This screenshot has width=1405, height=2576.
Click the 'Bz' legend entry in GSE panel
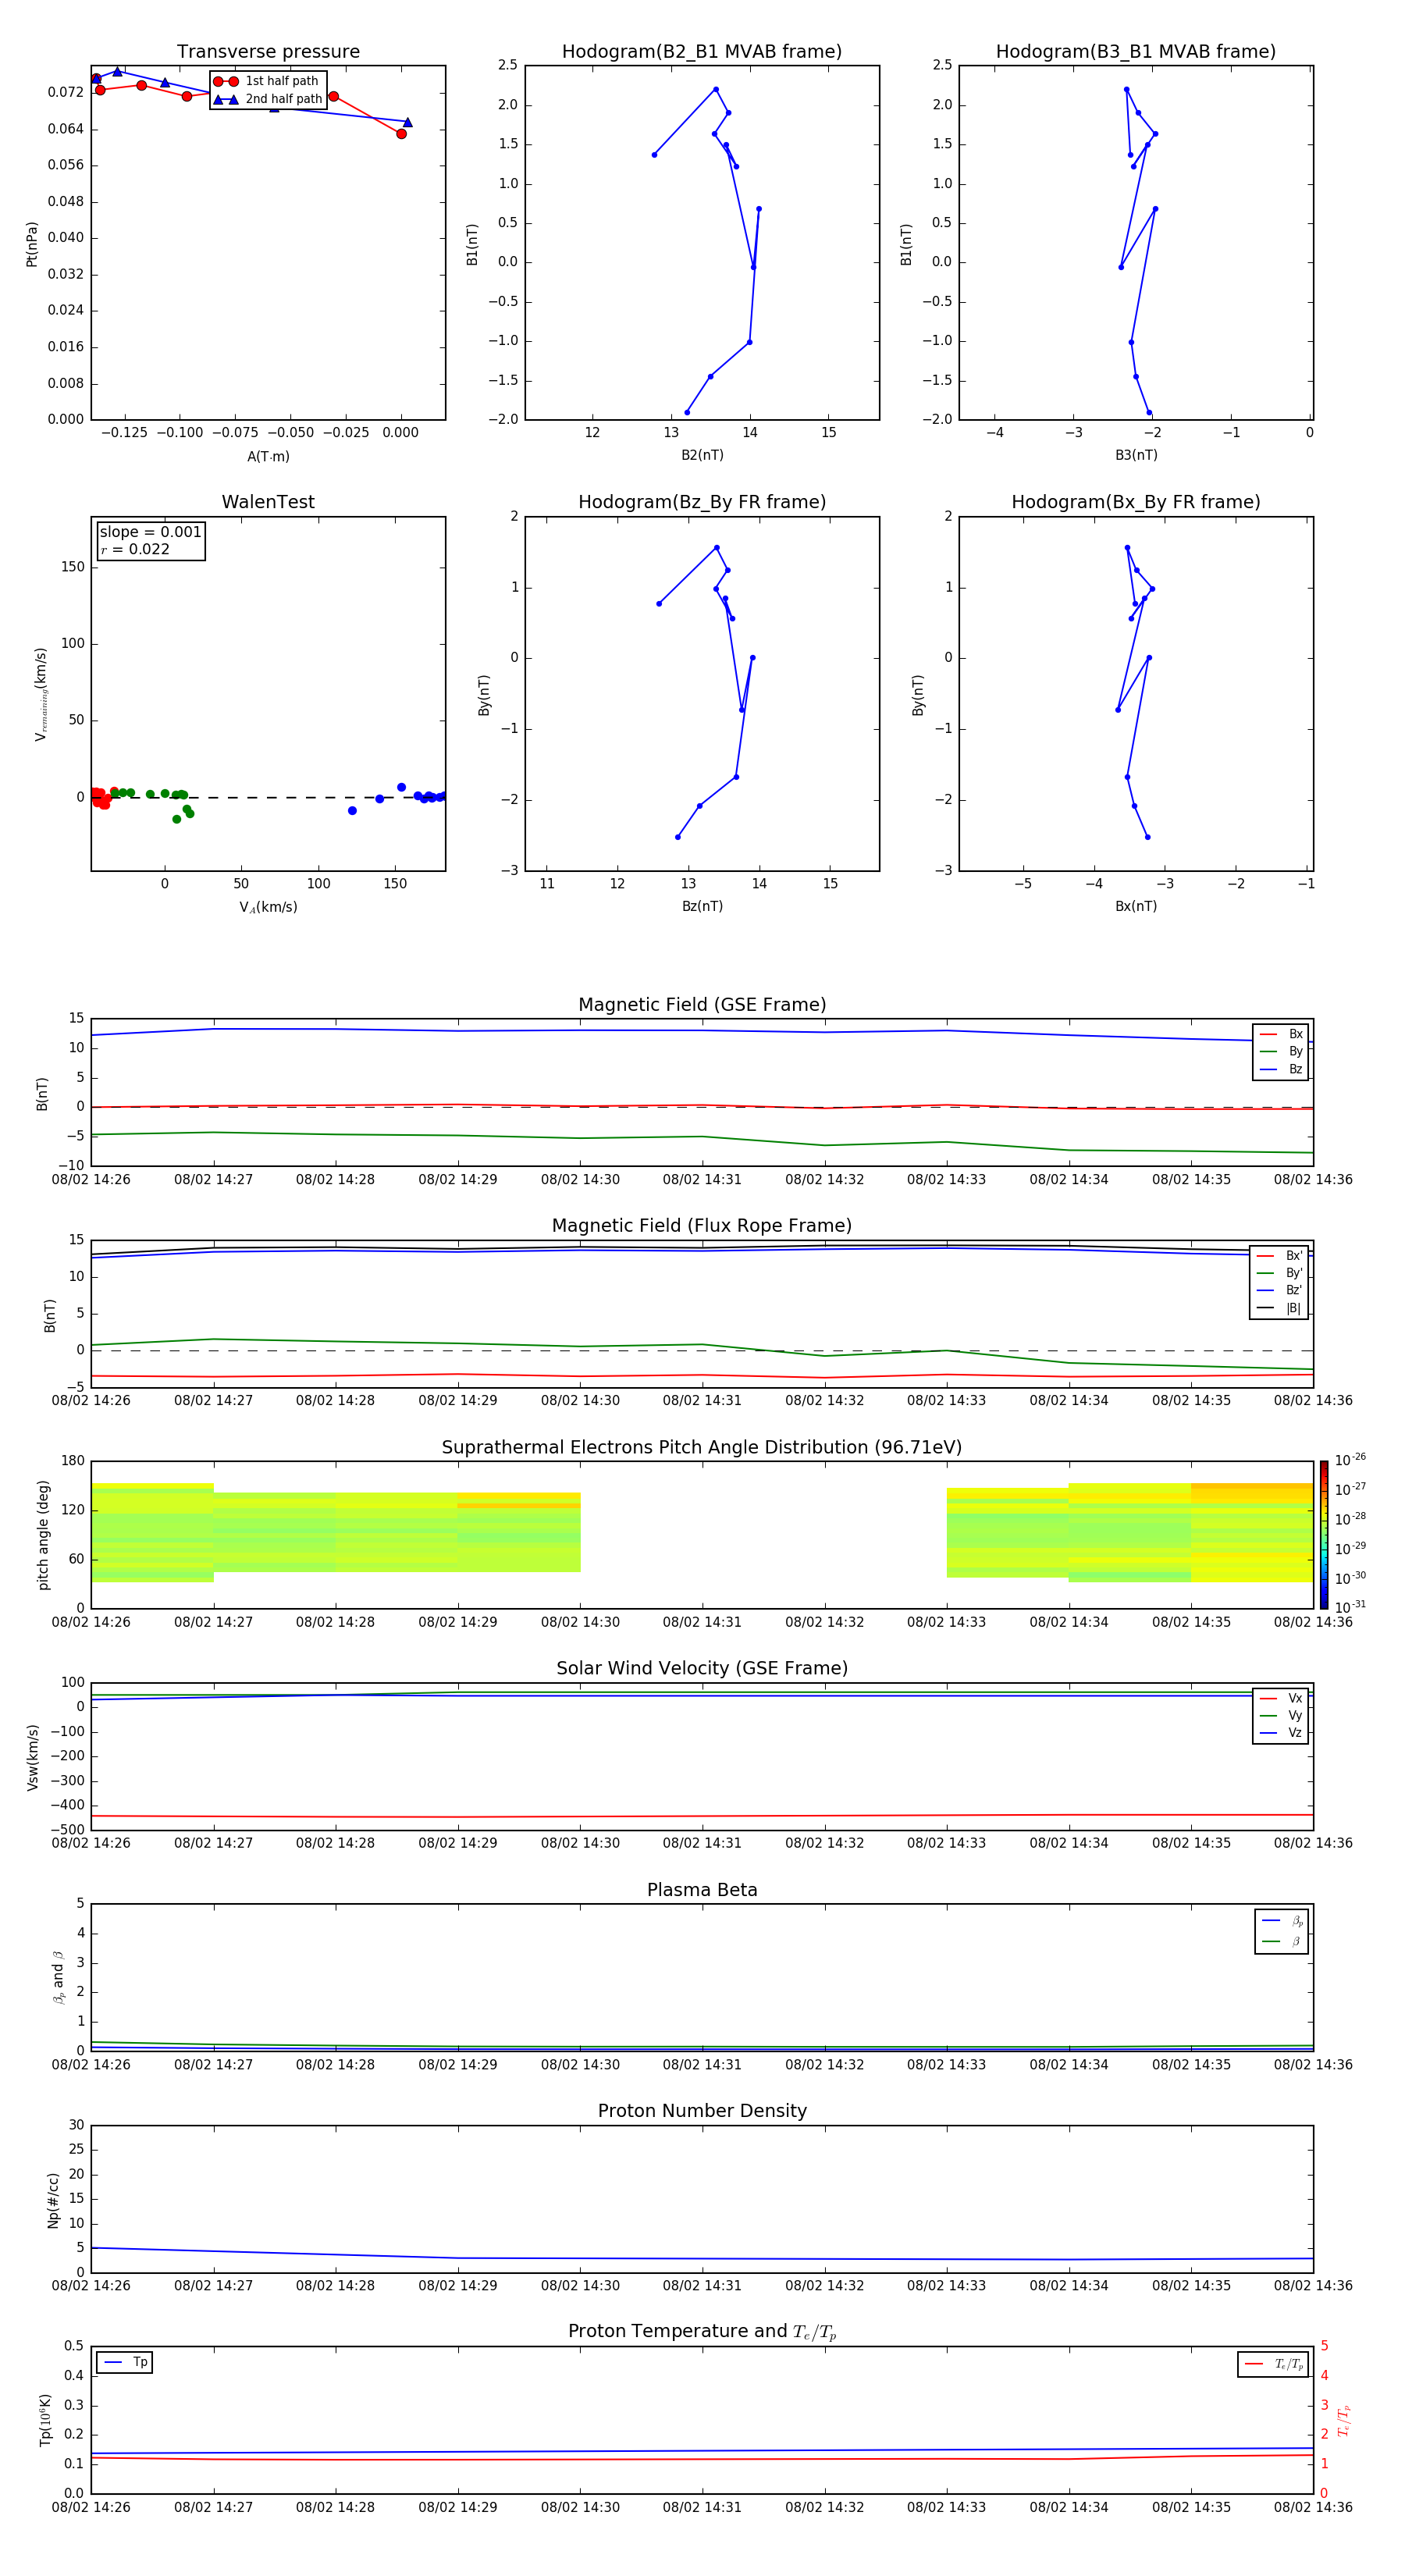pyautogui.click(x=1281, y=1069)
